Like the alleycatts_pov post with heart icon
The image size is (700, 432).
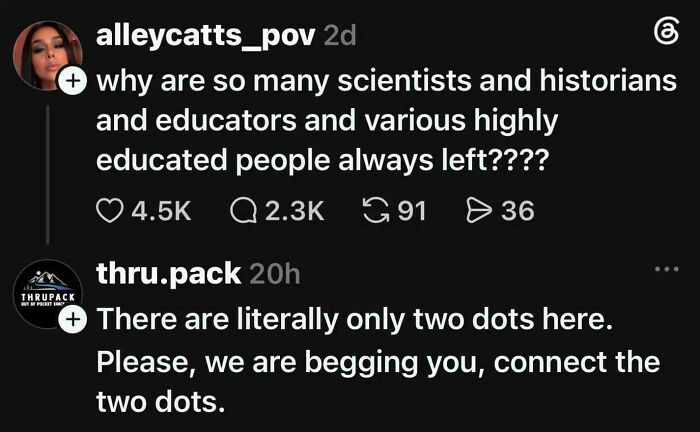click(110, 211)
